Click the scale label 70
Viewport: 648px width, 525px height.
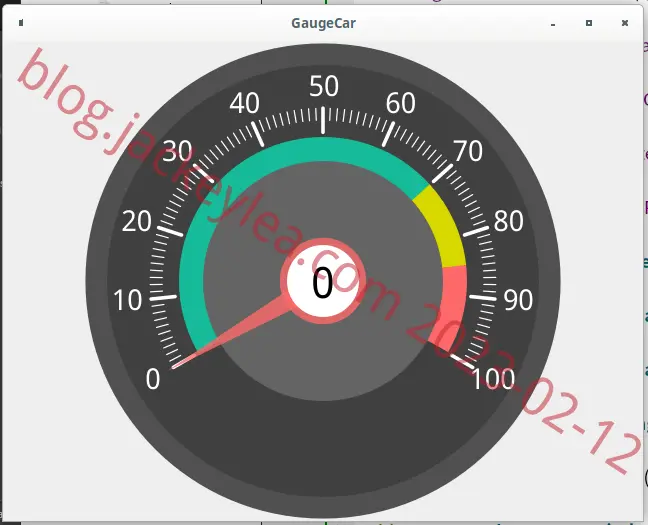(468, 151)
